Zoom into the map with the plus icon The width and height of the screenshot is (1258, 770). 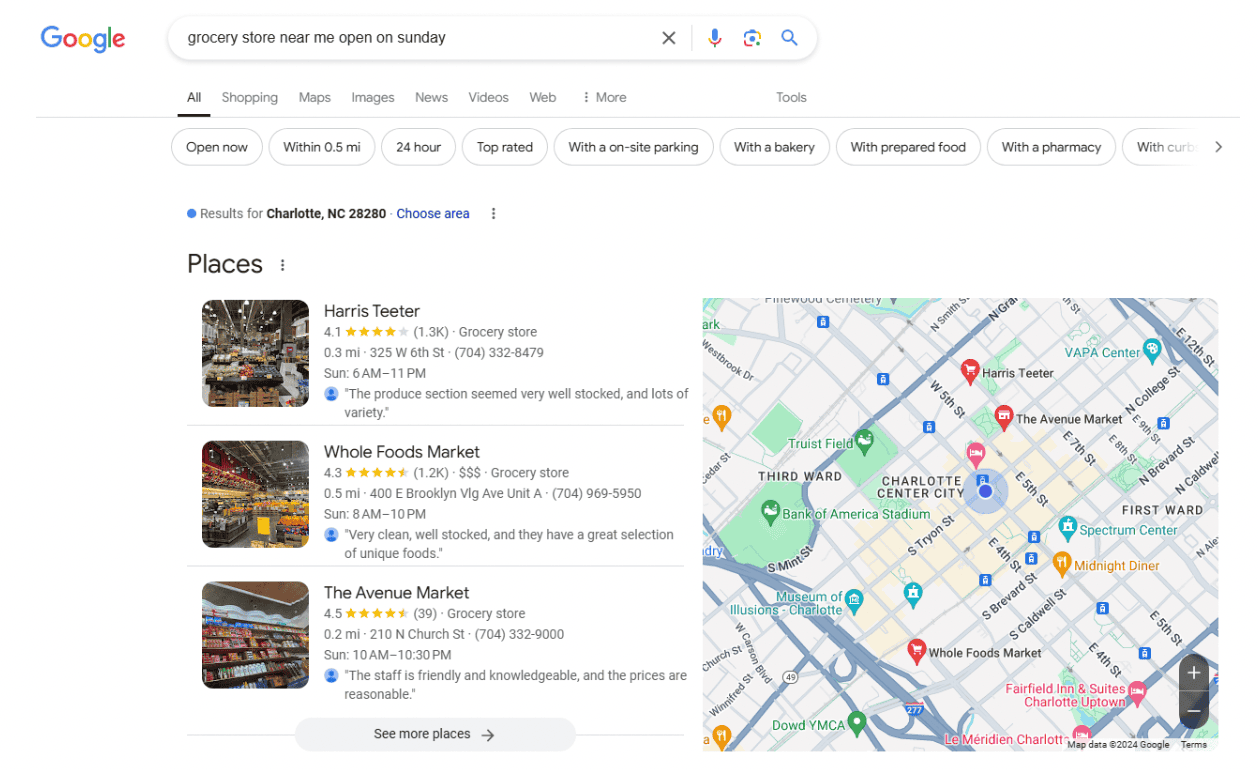tap(1194, 673)
